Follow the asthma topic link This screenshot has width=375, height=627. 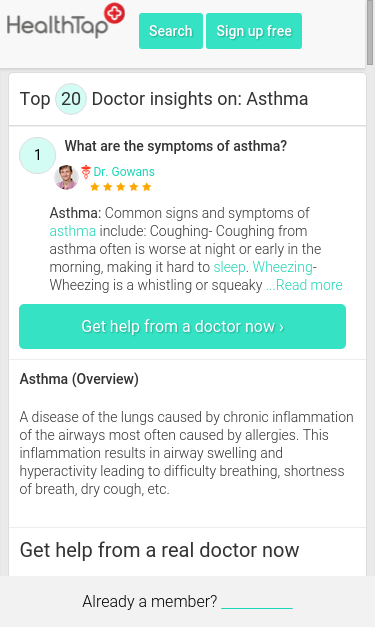[73, 231]
